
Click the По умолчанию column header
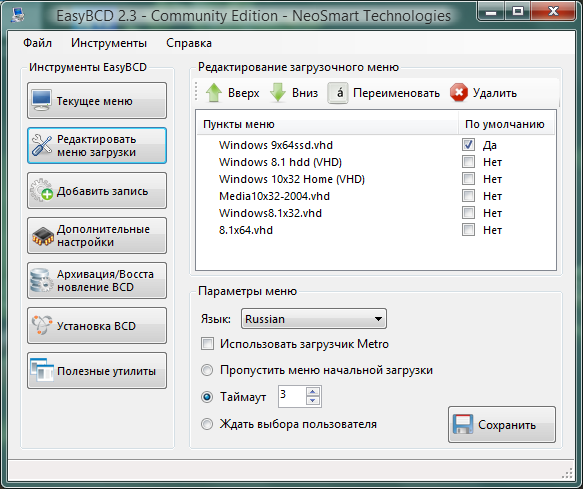(506, 124)
